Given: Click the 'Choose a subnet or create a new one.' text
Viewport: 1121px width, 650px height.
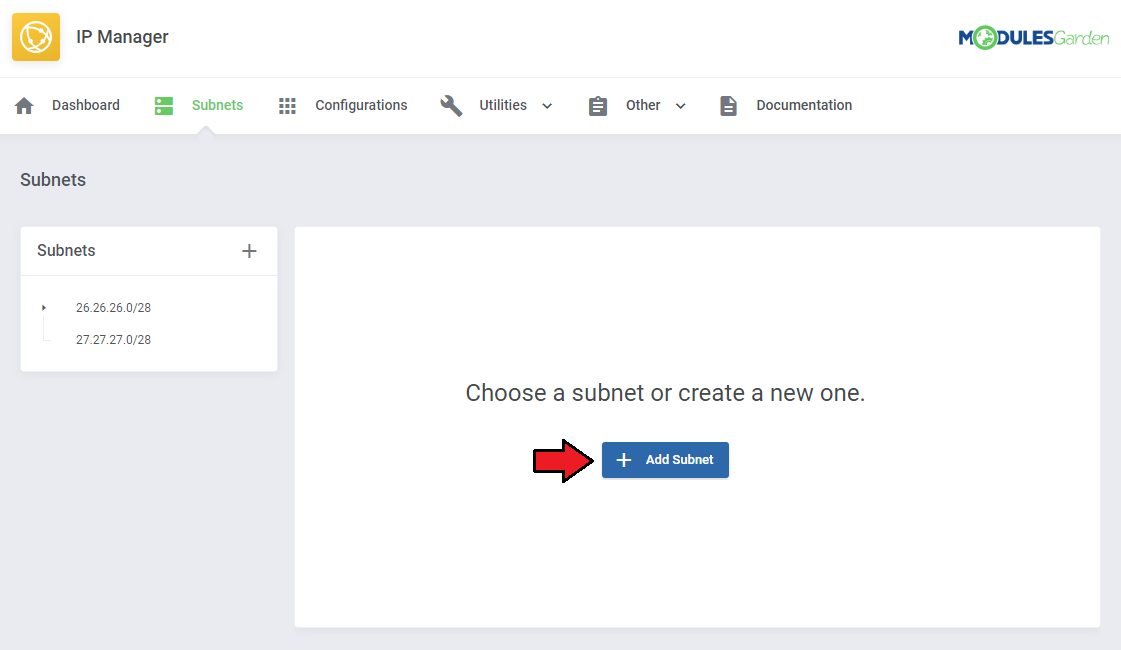Looking at the screenshot, I should click(665, 393).
